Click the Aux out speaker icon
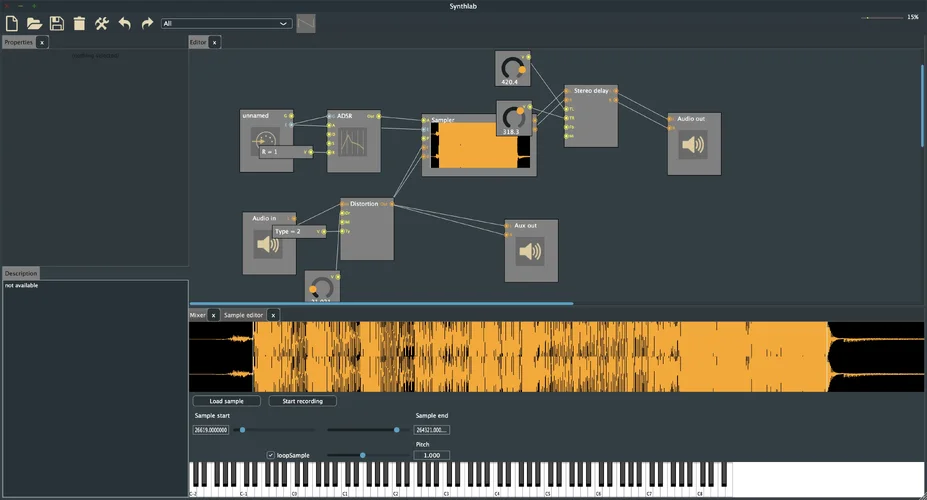The width and height of the screenshot is (927, 500). (530, 252)
